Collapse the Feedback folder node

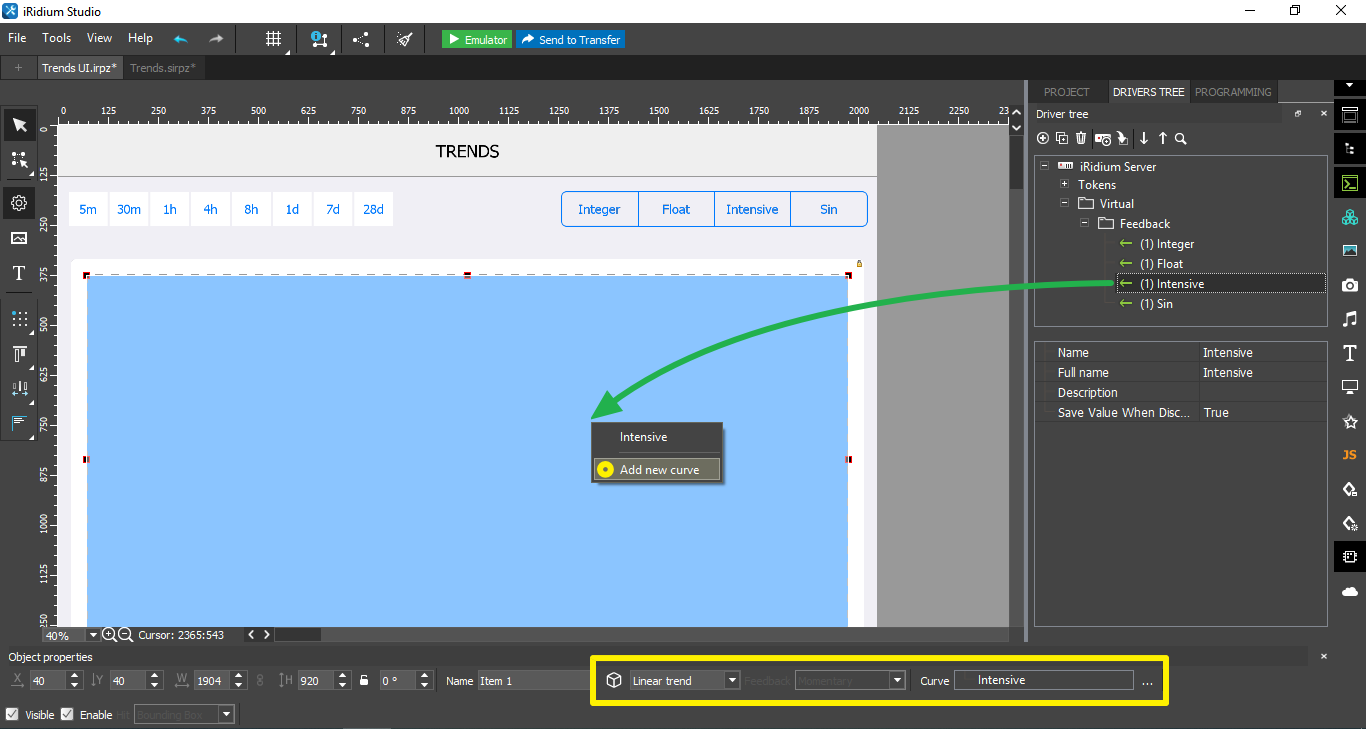1084,224
